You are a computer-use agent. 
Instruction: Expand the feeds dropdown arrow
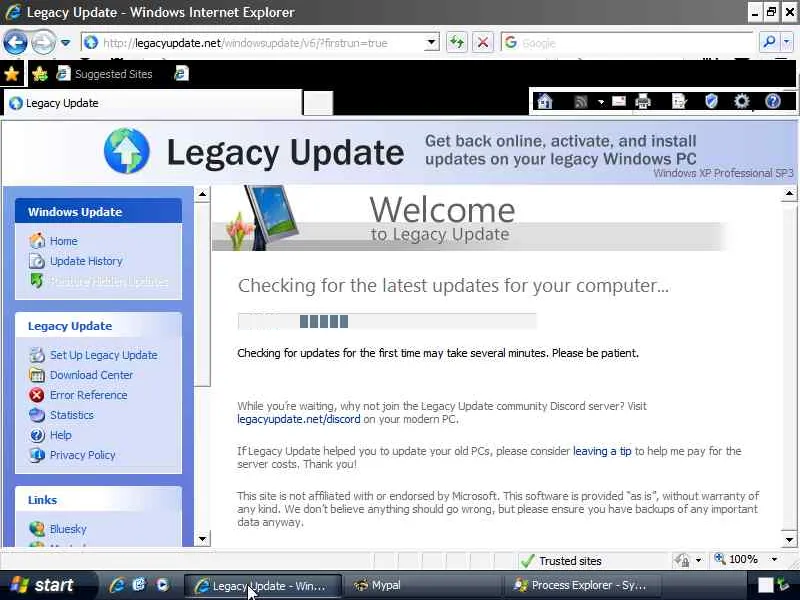point(601,102)
